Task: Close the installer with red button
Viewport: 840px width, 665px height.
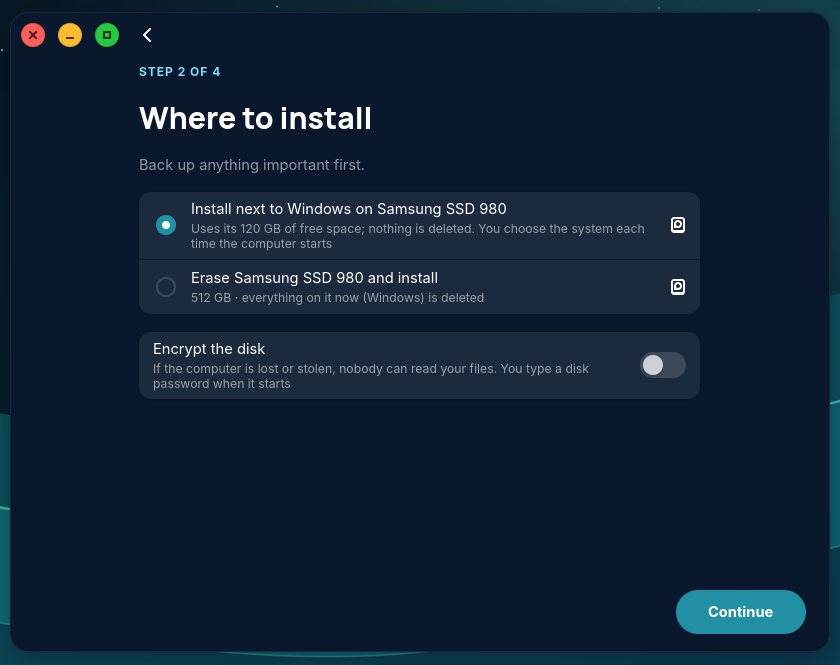Action: (x=33, y=35)
